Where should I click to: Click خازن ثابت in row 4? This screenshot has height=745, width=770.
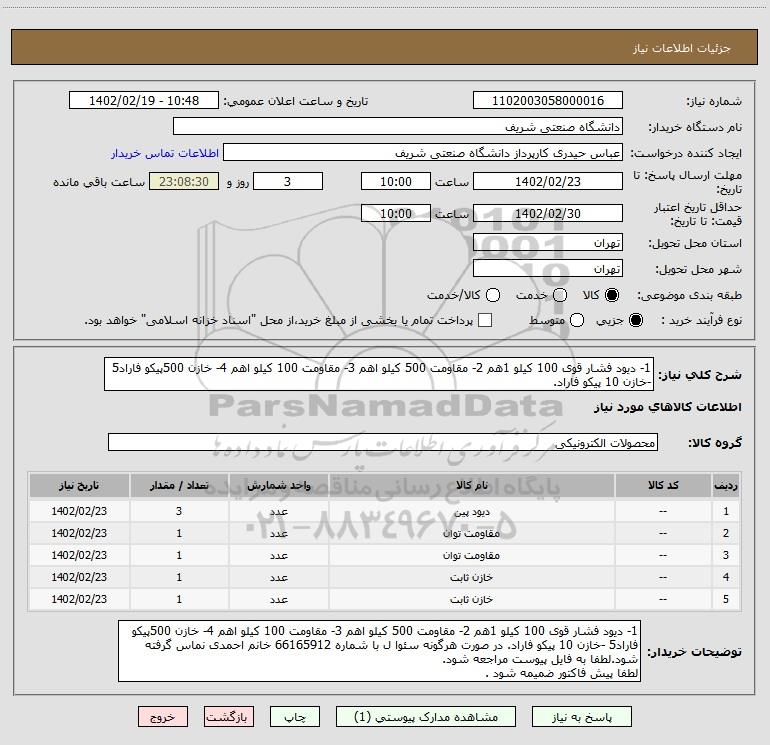pyautogui.click(x=471, y=578)
